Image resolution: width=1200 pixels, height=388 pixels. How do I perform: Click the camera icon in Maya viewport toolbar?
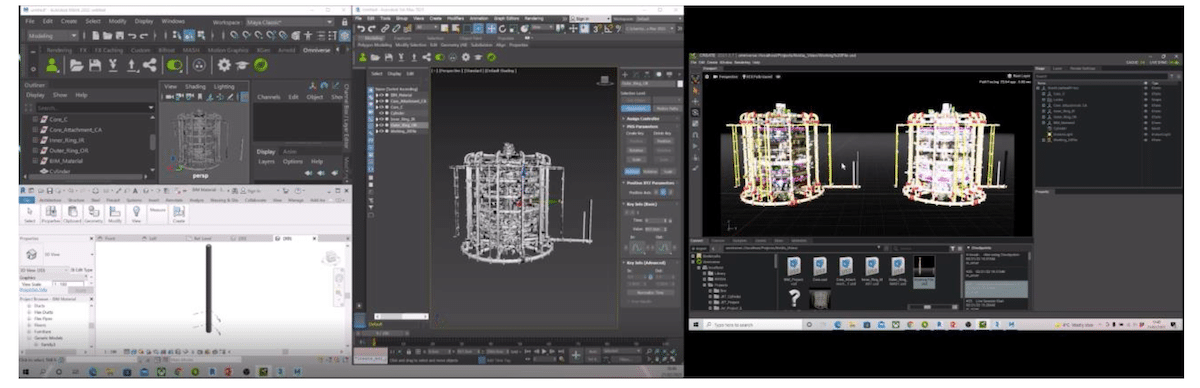pyautogui.click(x=170, y=96)
